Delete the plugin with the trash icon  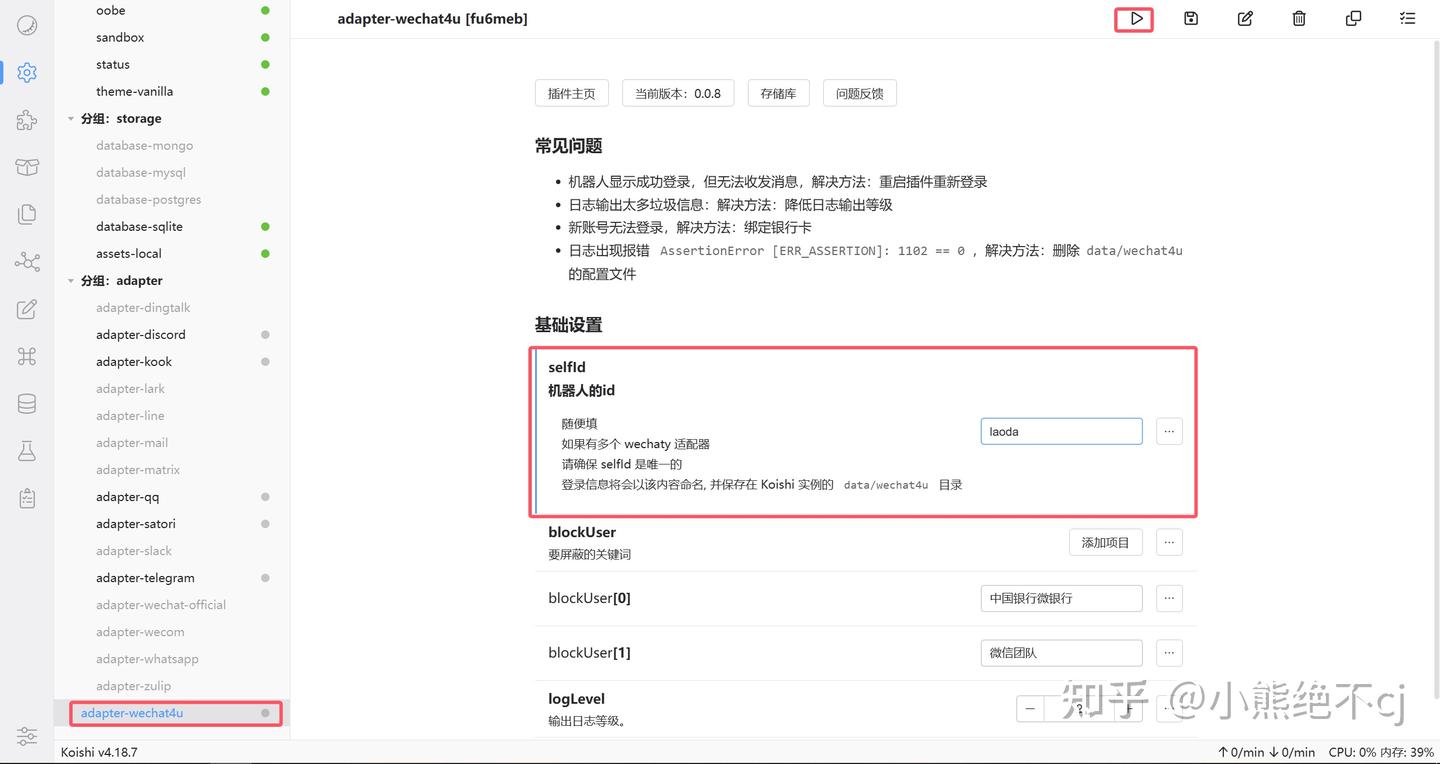pos(1299,18)
